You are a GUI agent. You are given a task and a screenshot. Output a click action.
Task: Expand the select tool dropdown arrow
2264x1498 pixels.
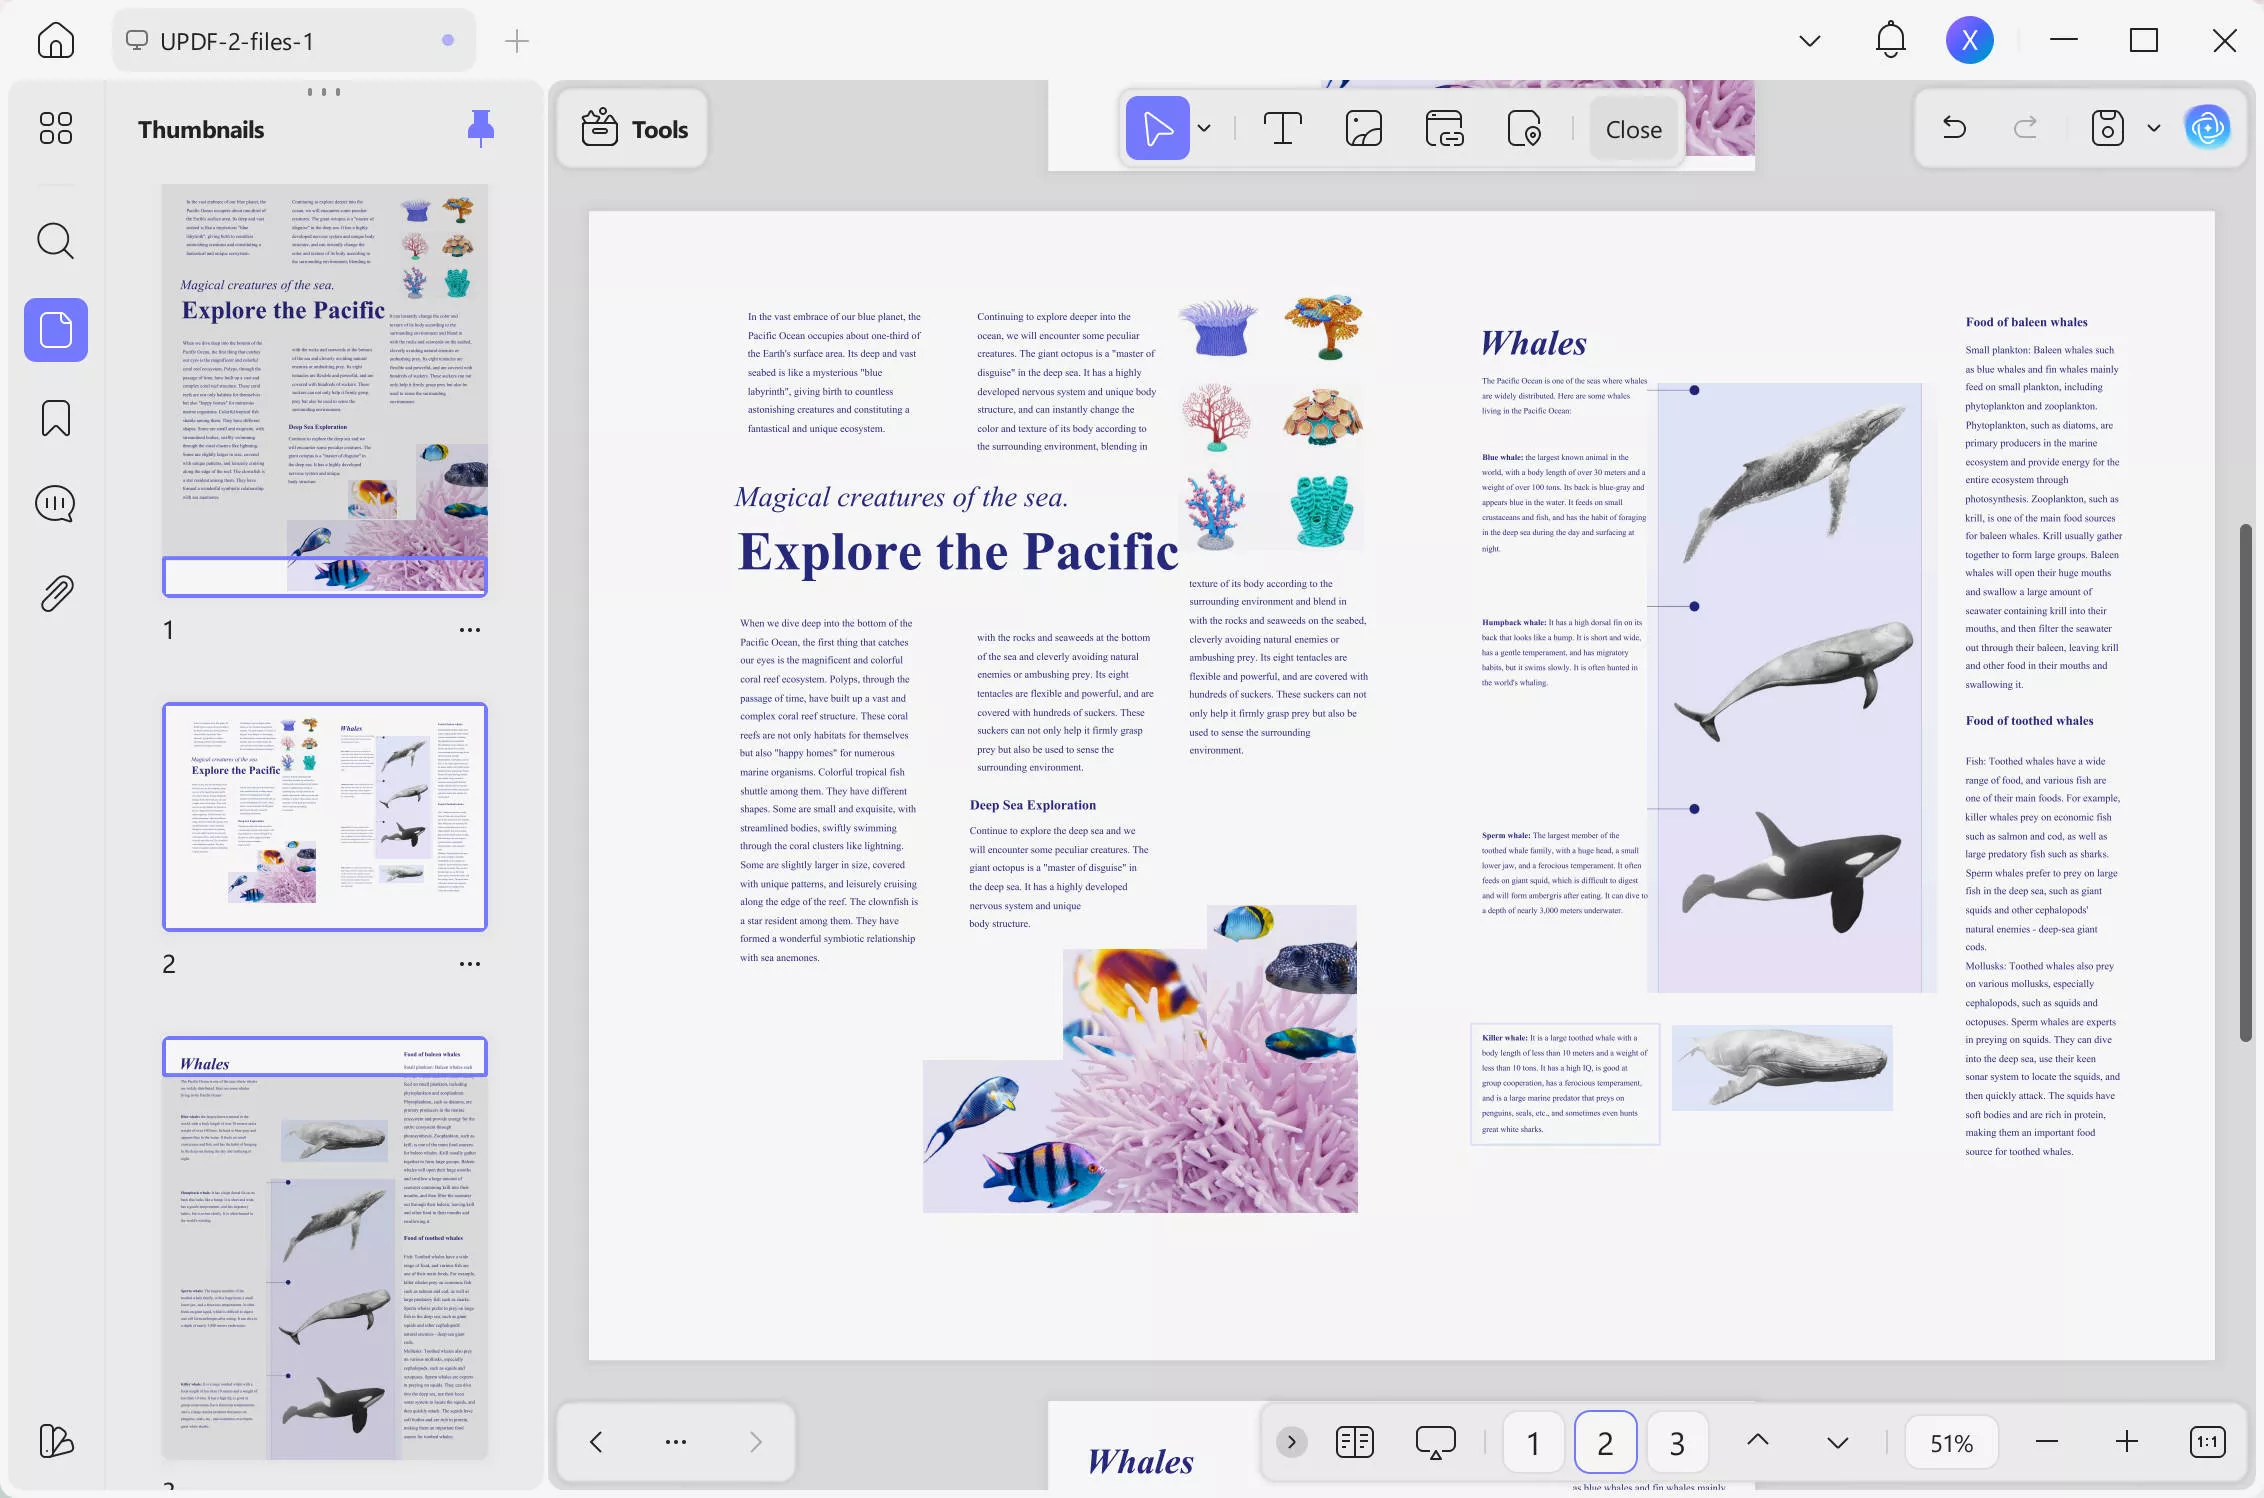click(x=1205, y=128)
